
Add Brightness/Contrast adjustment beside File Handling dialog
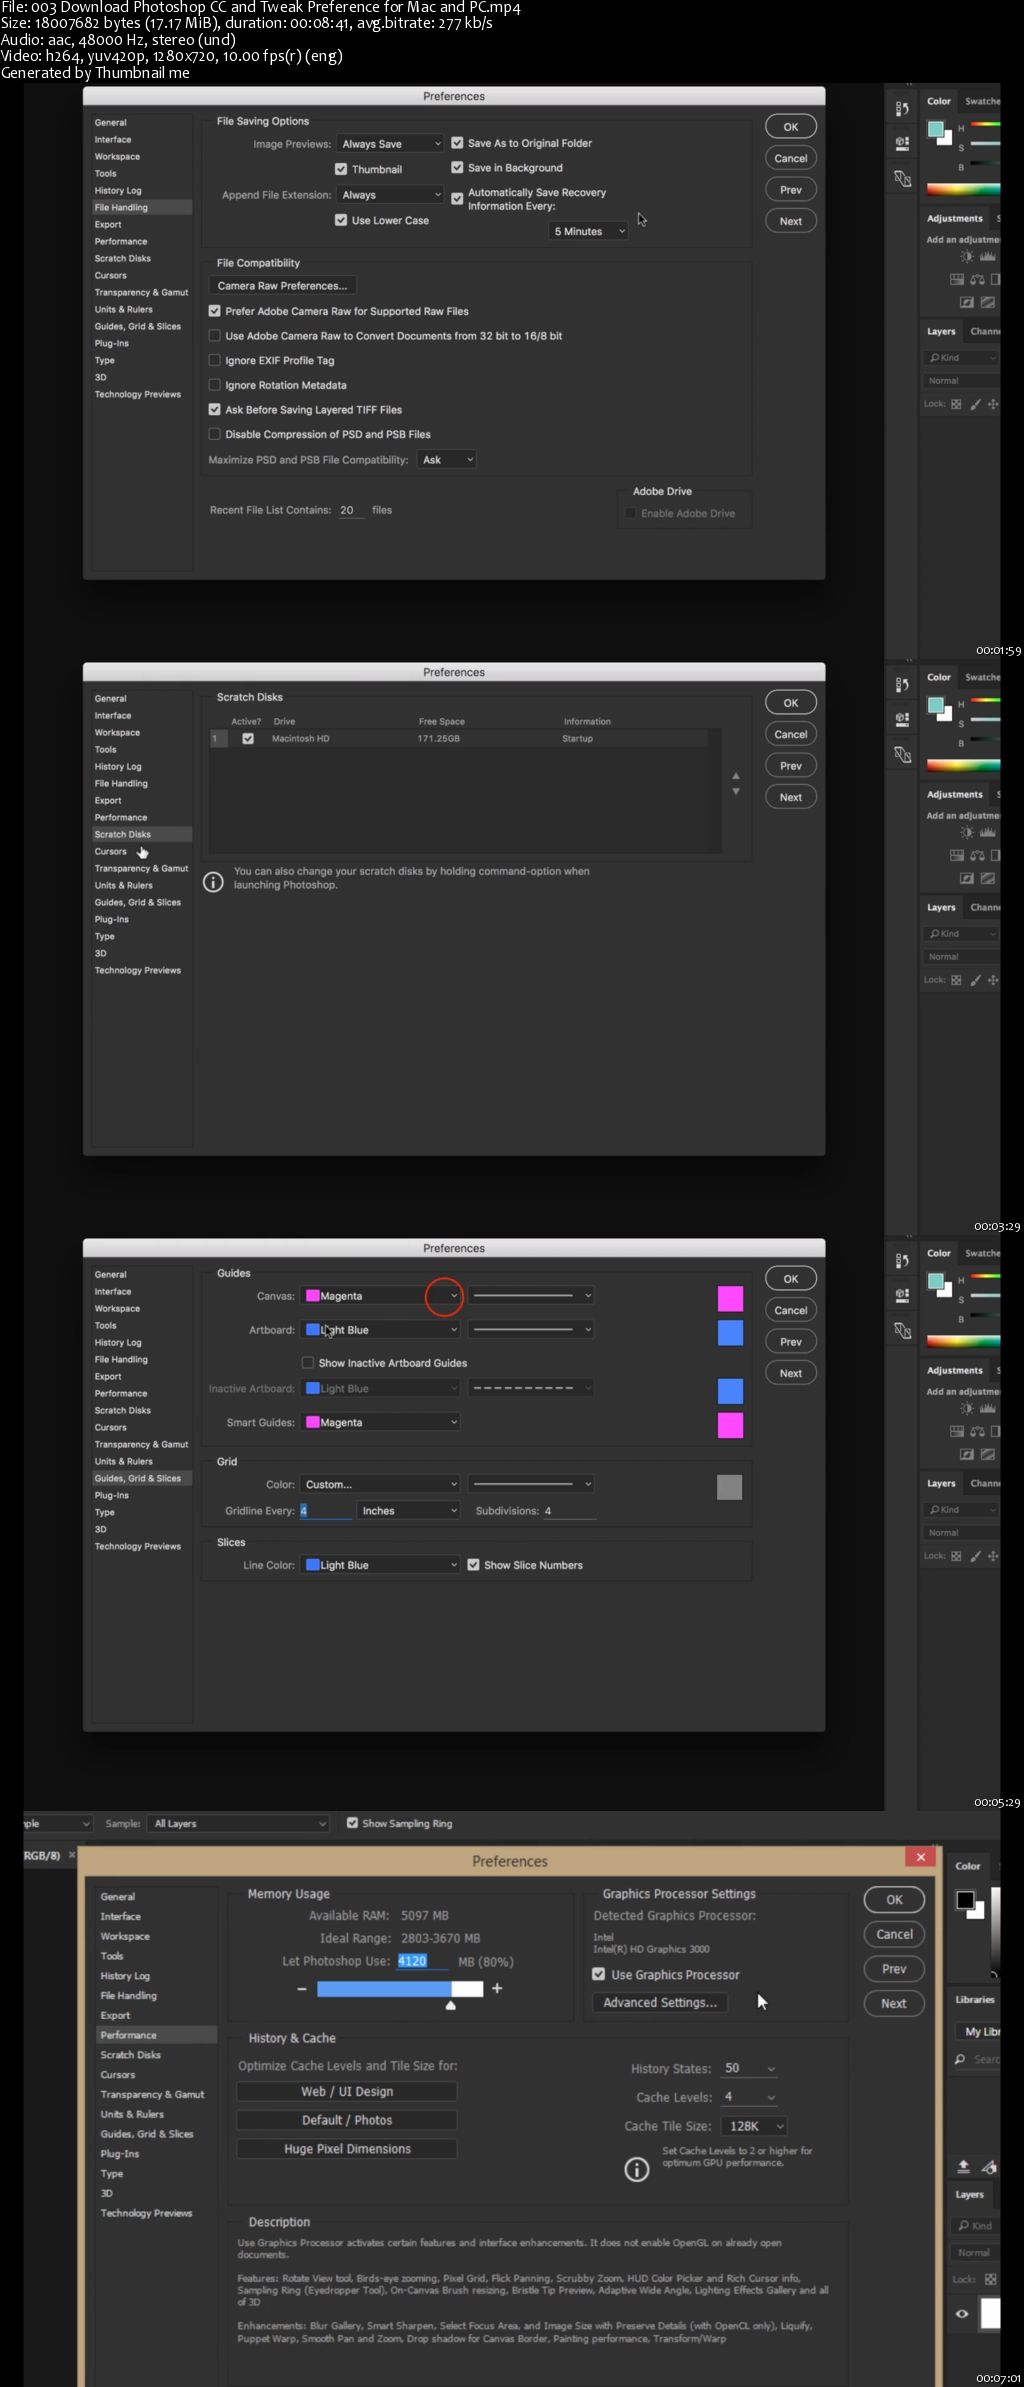click(967, 257)
